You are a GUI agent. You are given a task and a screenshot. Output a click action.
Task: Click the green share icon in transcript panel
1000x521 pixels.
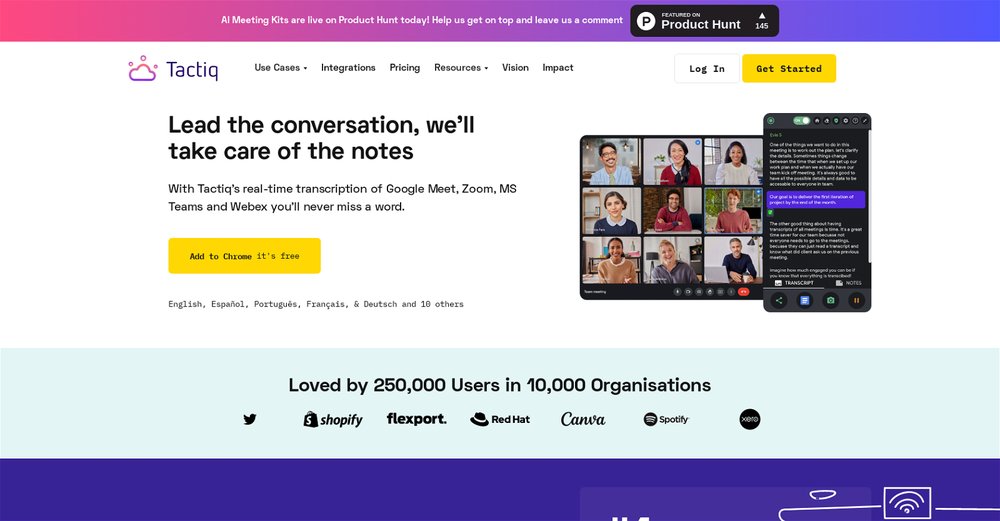779,300
